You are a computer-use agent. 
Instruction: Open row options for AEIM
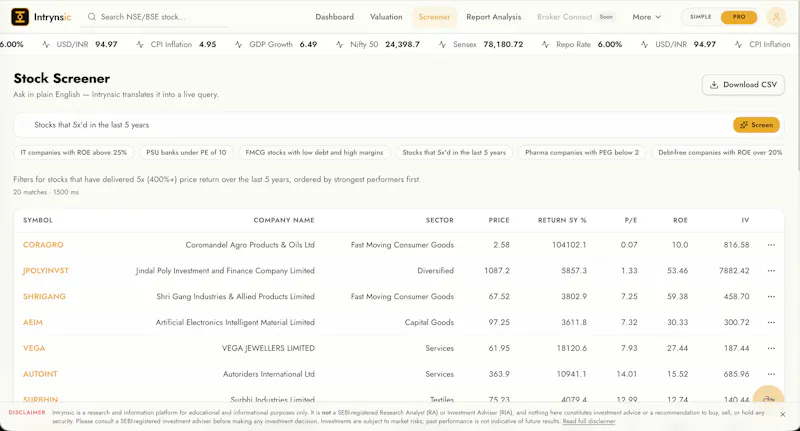tap(771, 322)
